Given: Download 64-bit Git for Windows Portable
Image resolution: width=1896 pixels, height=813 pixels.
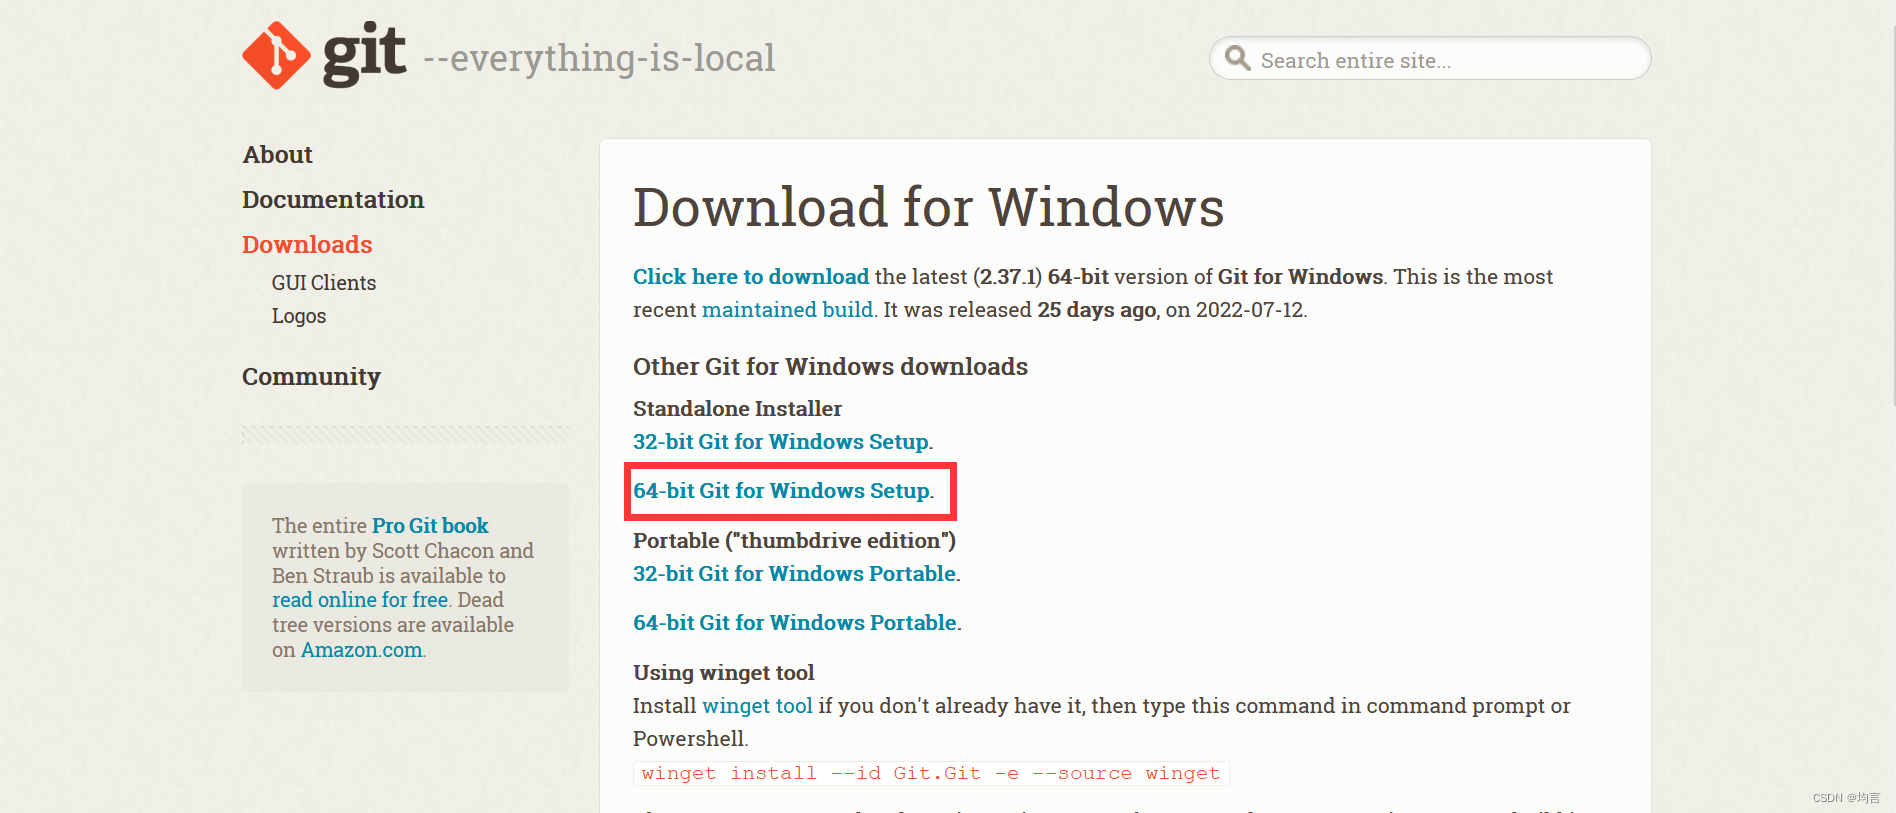Looking at the screenshot, I should [x=795, y=623].
